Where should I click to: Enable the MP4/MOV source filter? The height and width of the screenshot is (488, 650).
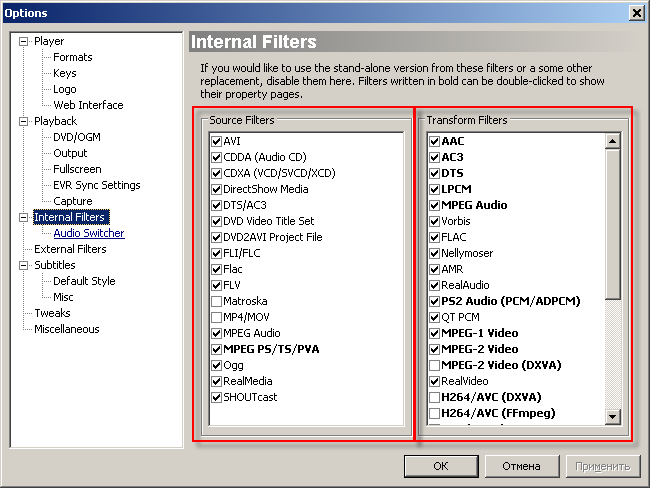(216, 317)
